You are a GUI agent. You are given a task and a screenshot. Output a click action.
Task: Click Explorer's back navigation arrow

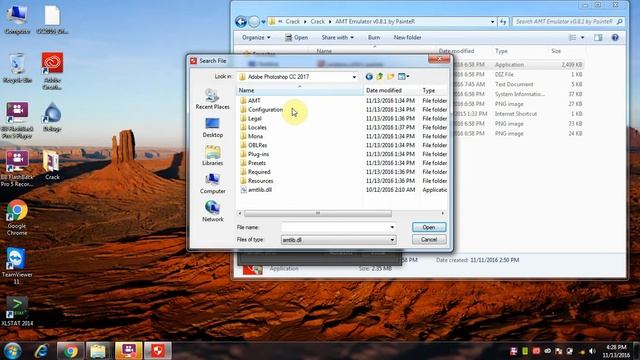tap(241, 22)
